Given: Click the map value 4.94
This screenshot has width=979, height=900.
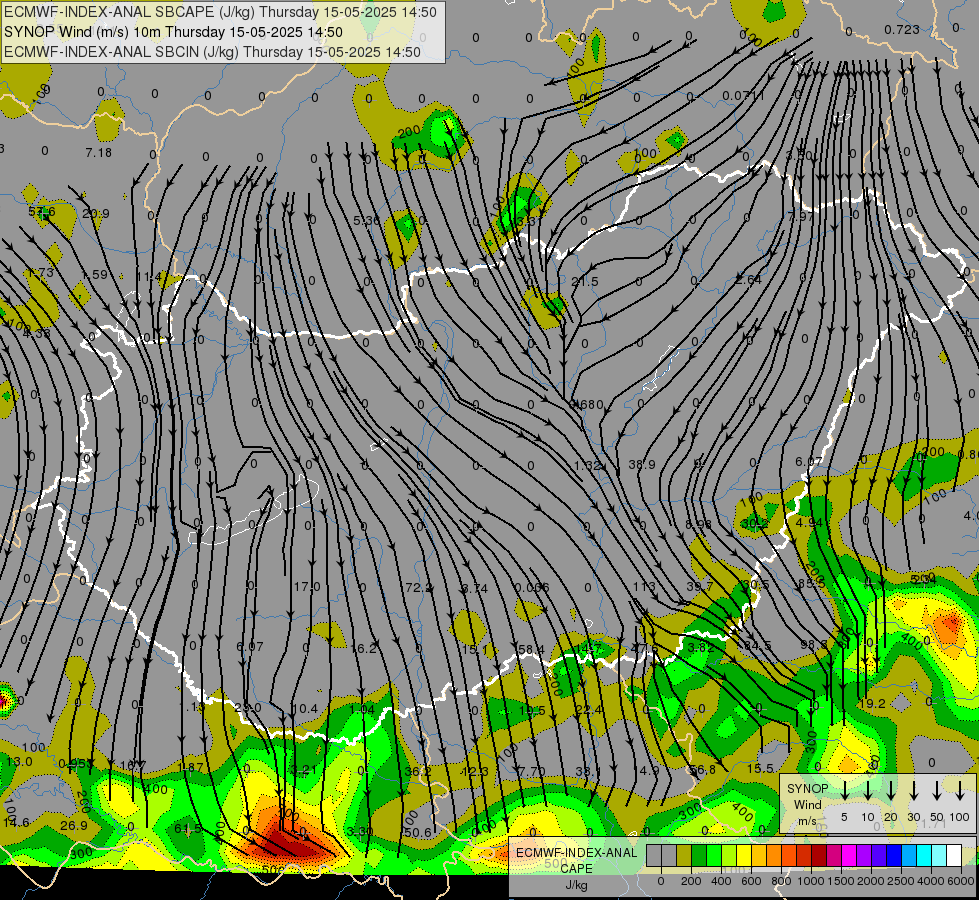Looking at the screenshot, I should tap(809, 522).
